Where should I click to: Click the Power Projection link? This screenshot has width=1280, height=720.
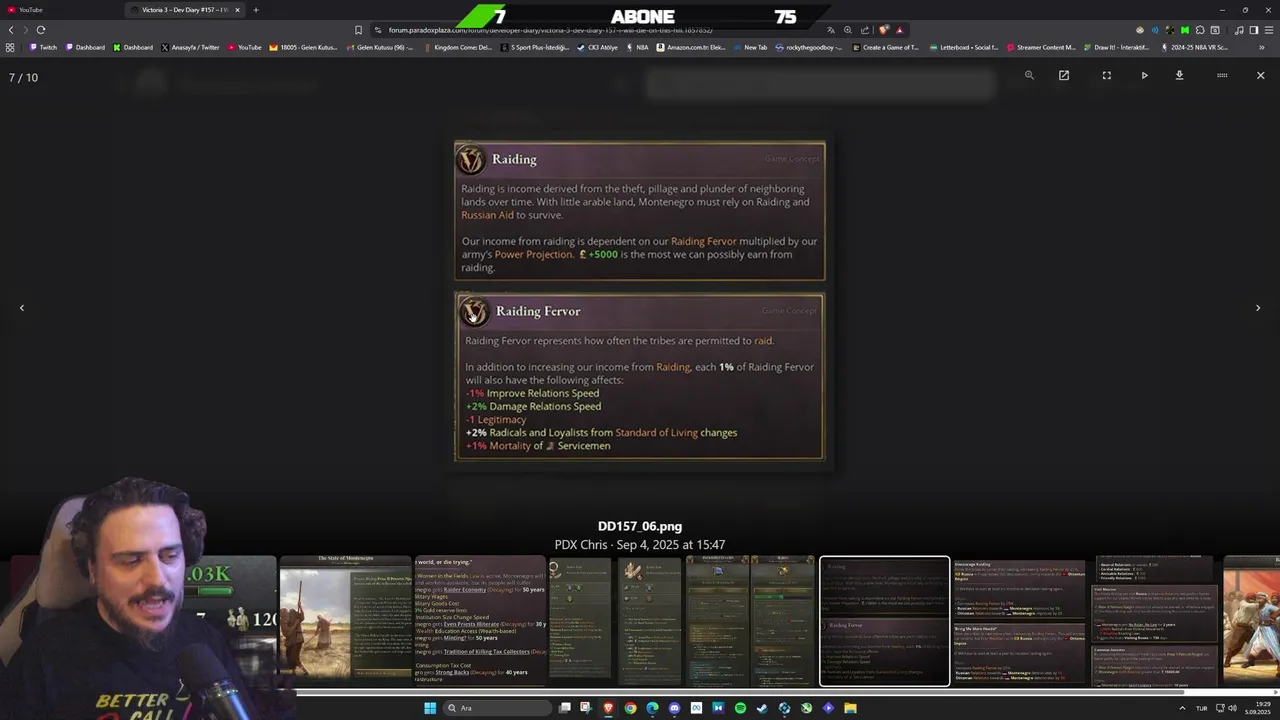(535, 254)
